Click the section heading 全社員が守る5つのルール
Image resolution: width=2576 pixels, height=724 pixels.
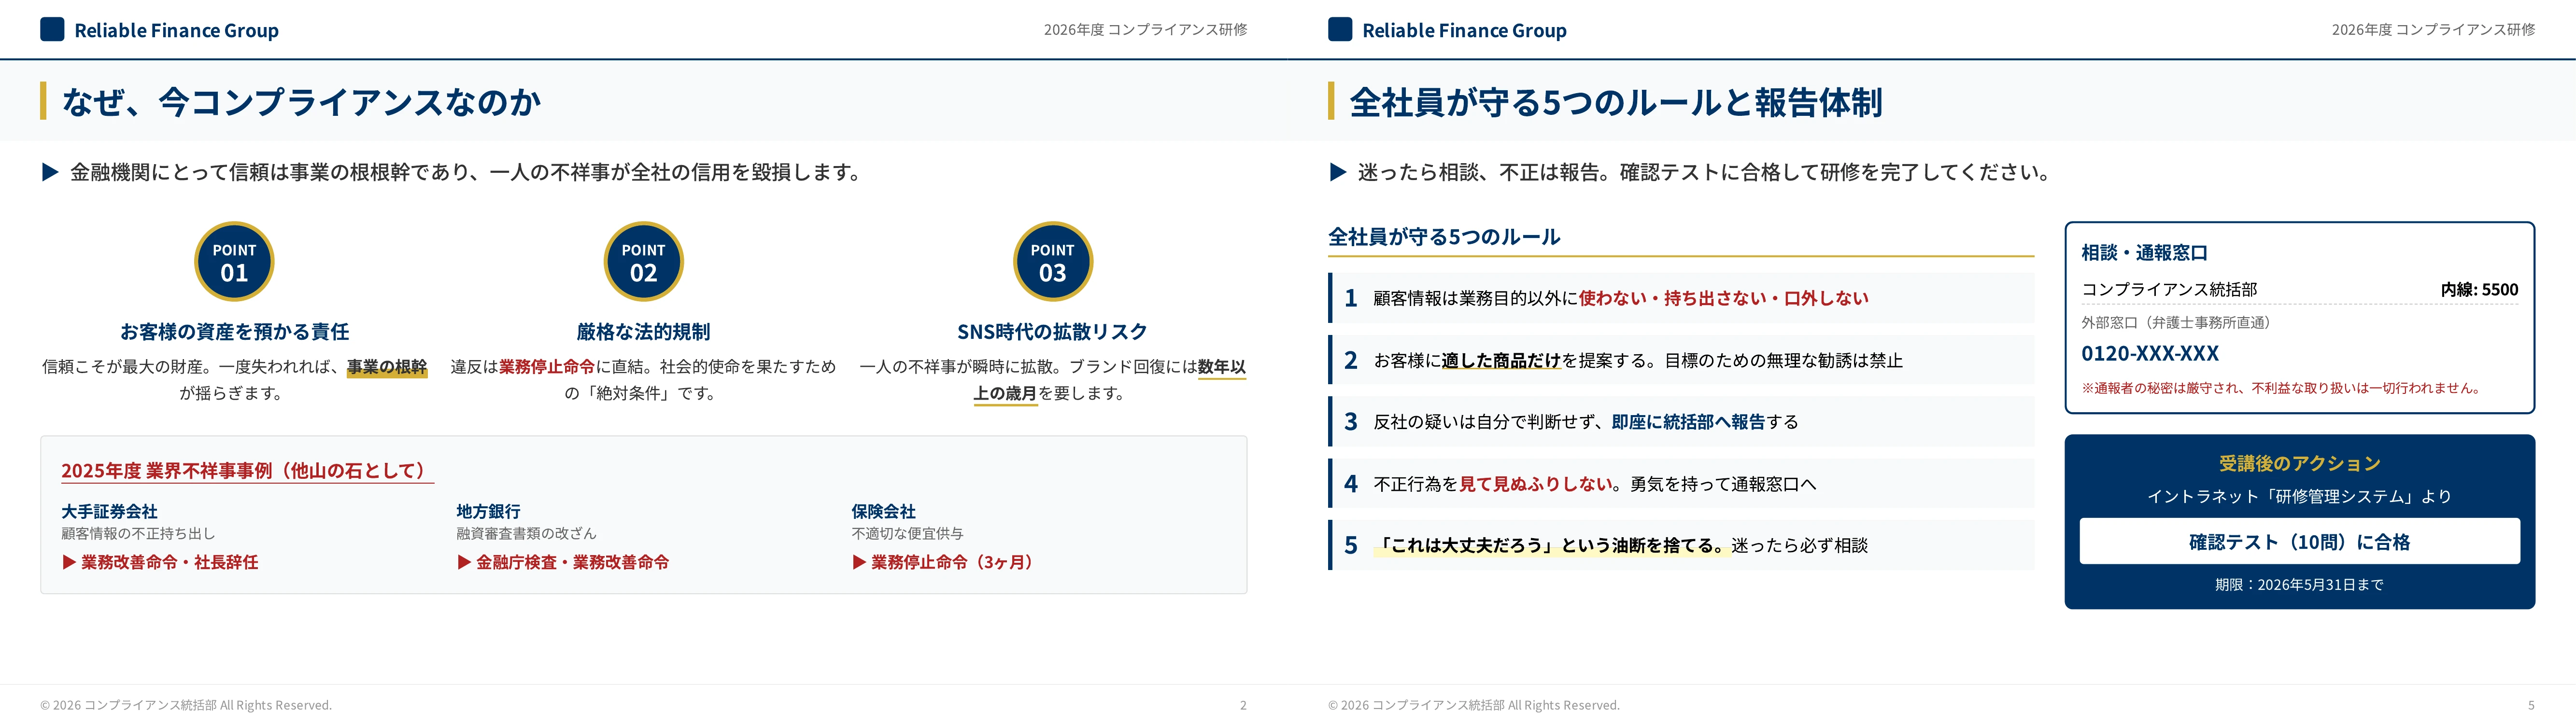coord(1444,237)
